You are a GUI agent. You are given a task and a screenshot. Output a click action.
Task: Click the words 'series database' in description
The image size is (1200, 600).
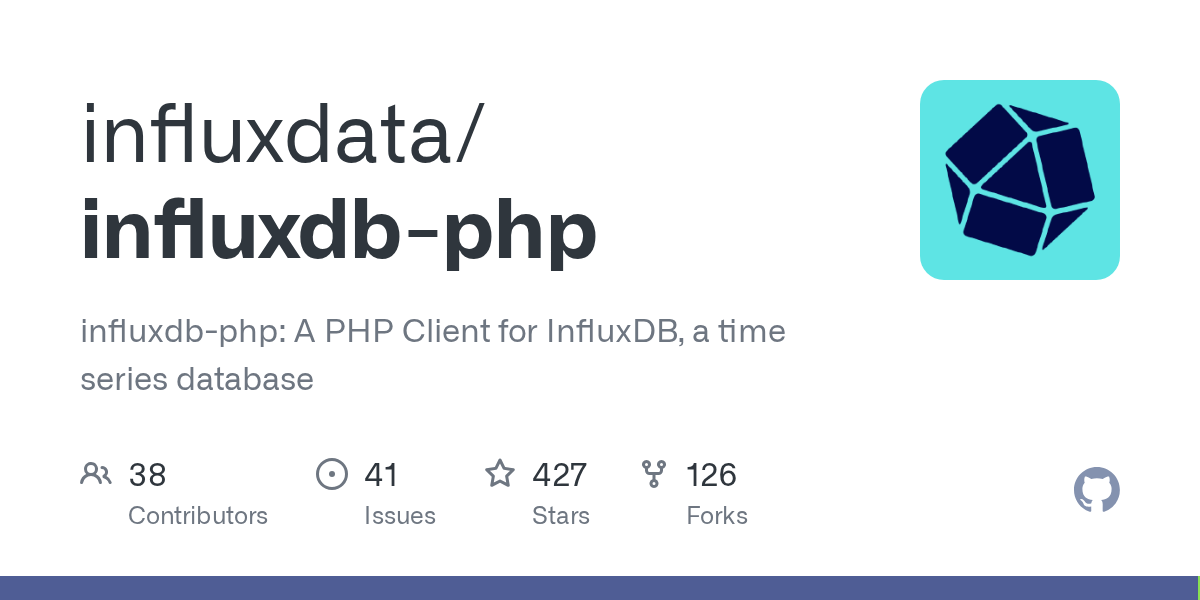197,380
